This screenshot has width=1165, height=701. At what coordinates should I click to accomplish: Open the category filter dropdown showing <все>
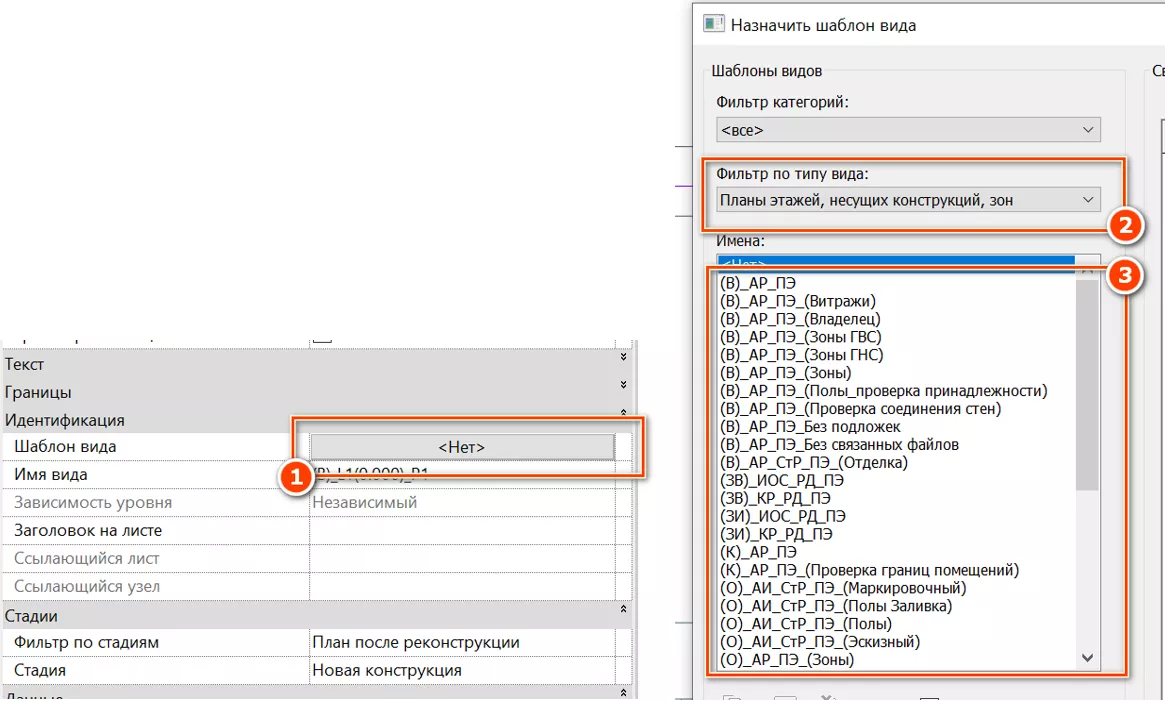pyautogui.click(x=908, y=130)
